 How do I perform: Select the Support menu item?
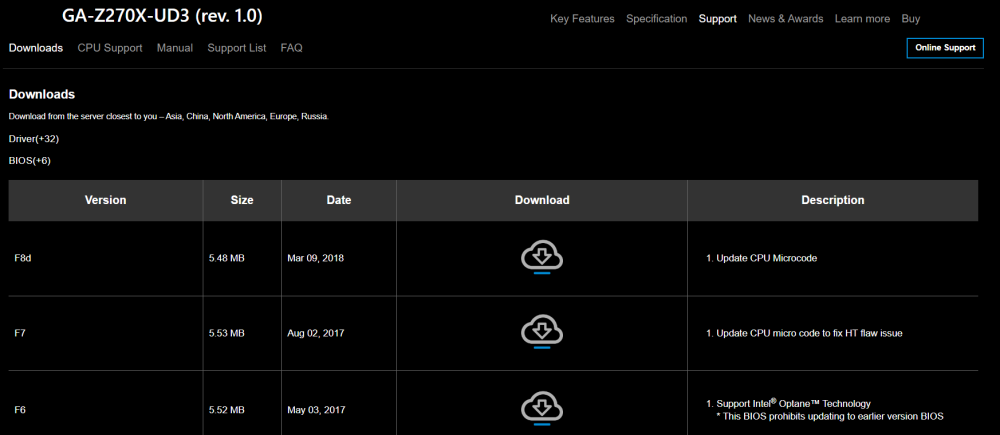pyautogui.click(x=717, y=19)
